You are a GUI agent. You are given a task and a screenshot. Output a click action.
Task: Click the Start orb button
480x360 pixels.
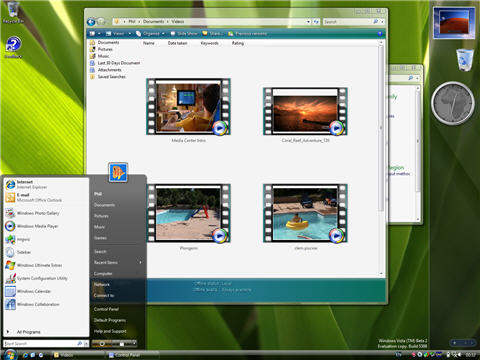pos(10,354)
